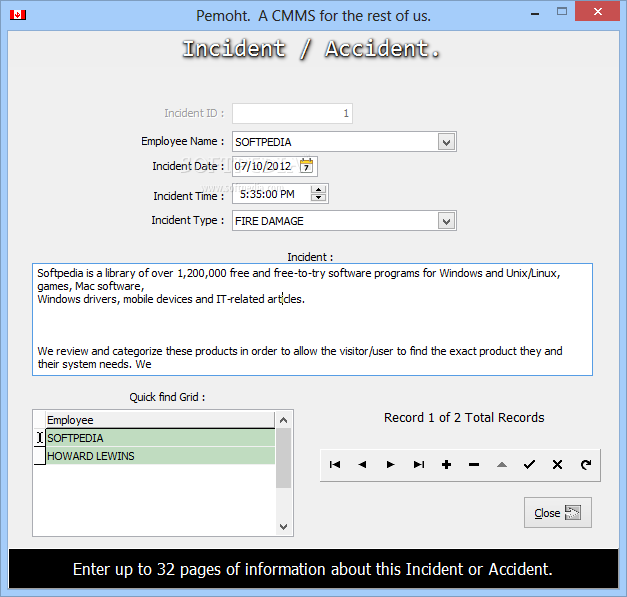Refresh data with curved arrow icon
627x597 pixels.
click(x=586, y=465)
